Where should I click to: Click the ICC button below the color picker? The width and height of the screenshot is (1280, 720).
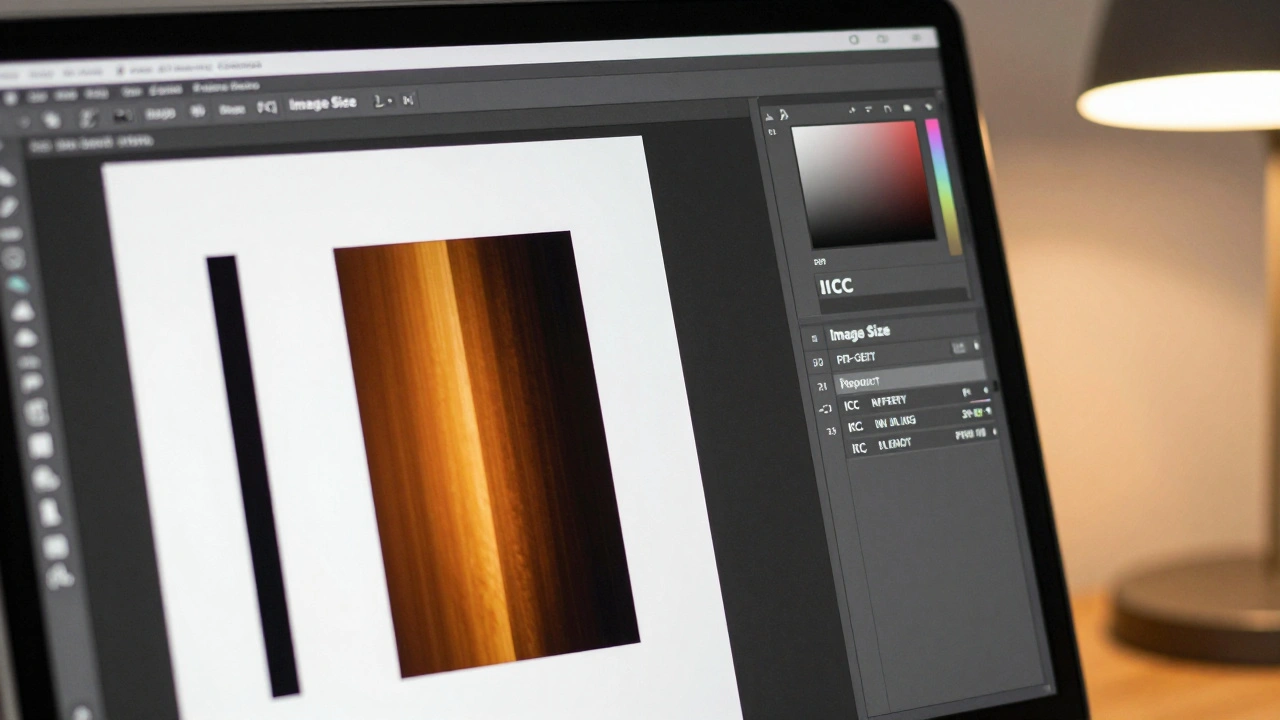837,286
